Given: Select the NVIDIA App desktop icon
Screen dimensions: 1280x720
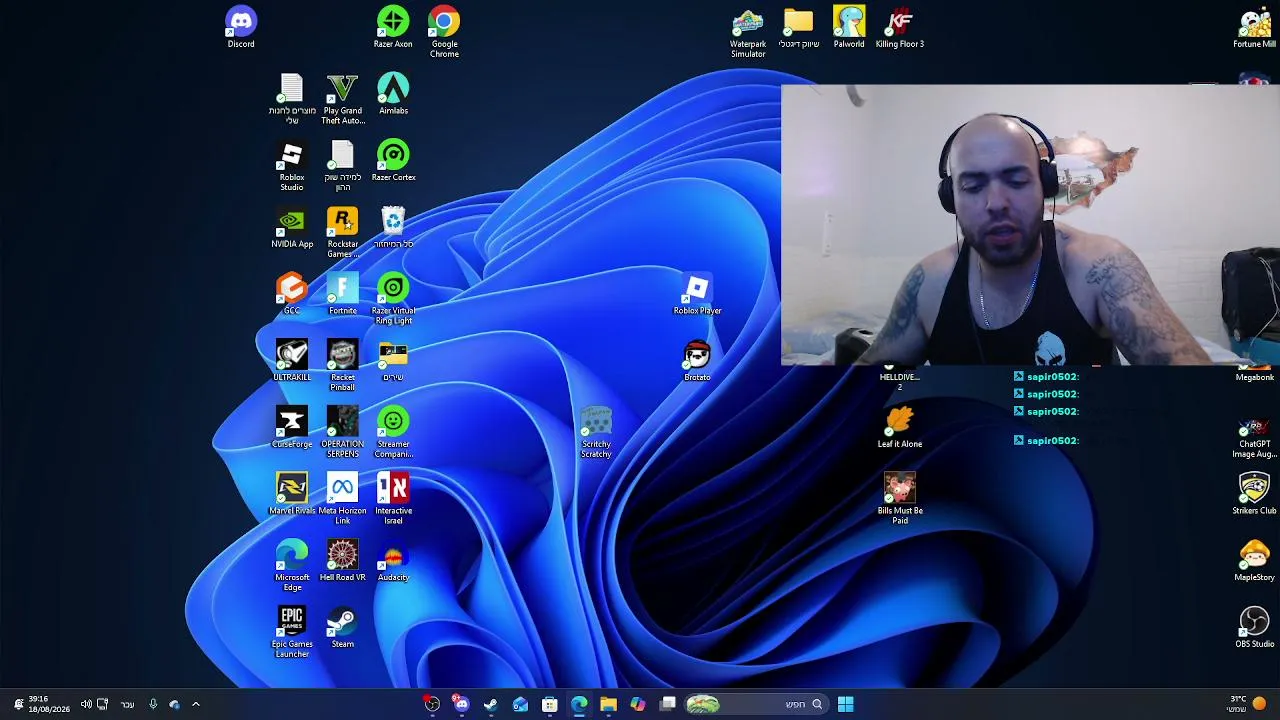Looking at the screenshot, I should 292,228.
